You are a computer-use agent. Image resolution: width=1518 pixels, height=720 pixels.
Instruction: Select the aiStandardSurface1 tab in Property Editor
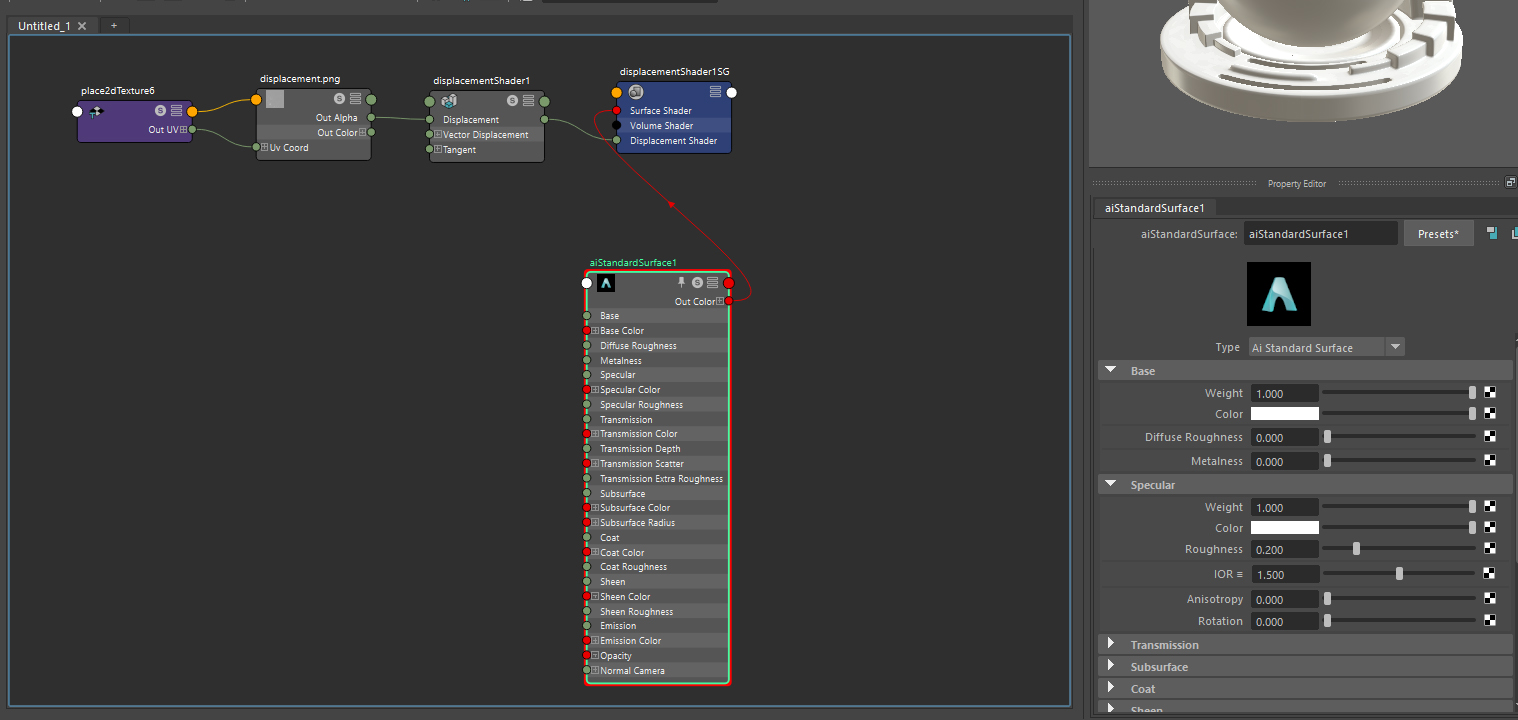pos(1154,207)
